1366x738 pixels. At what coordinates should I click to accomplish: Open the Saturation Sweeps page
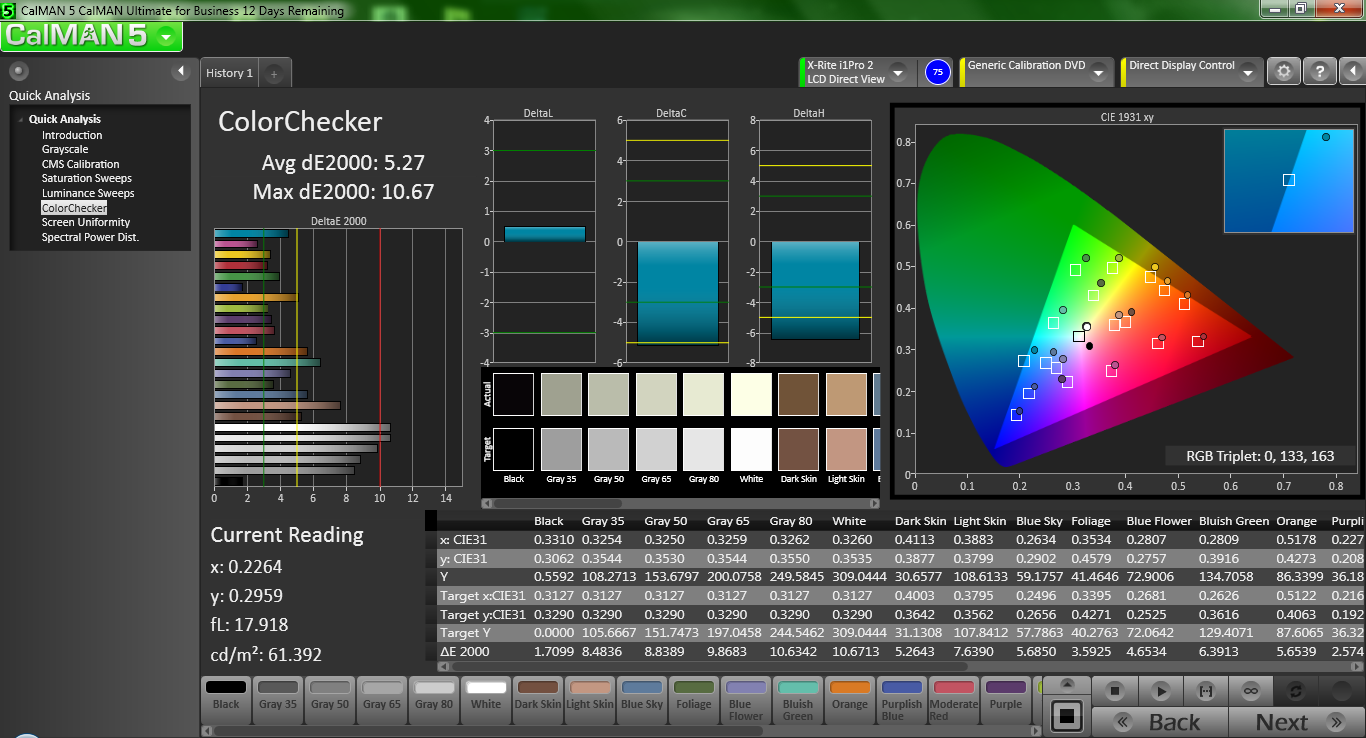pyautogui.click(x=87, y=179)
